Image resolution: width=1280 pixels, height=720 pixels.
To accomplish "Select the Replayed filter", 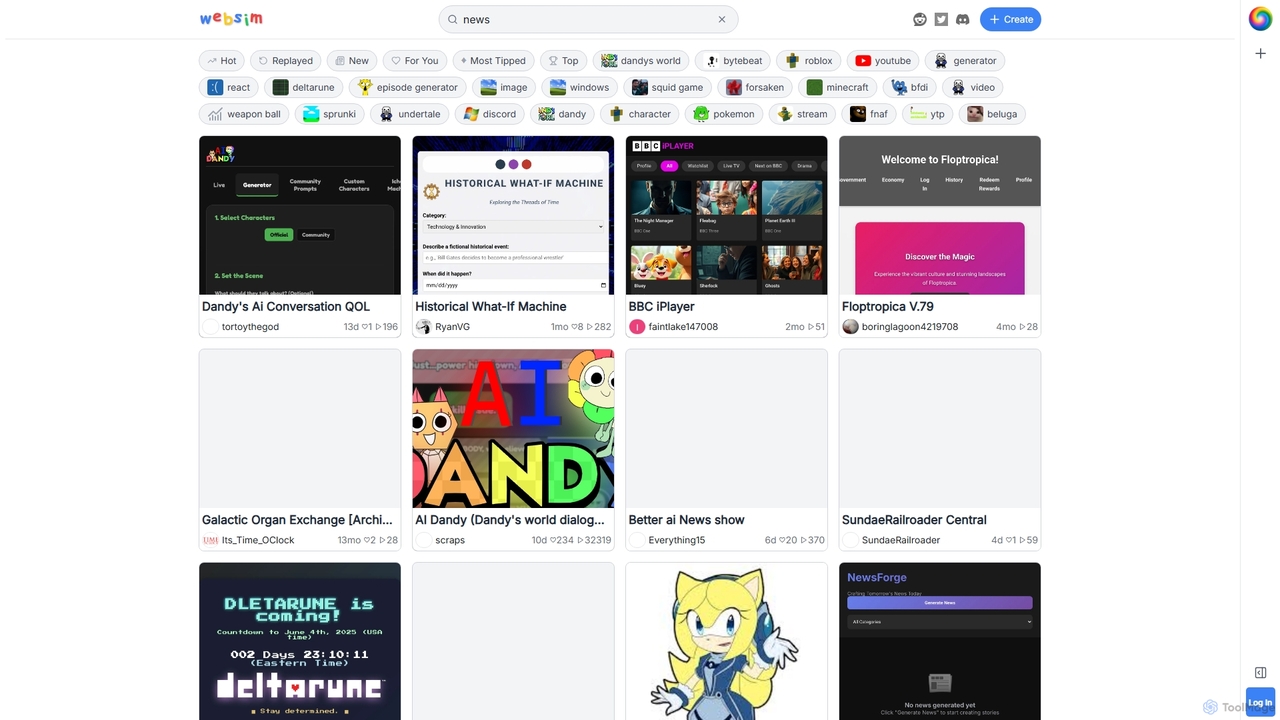I will pos(286,60).
